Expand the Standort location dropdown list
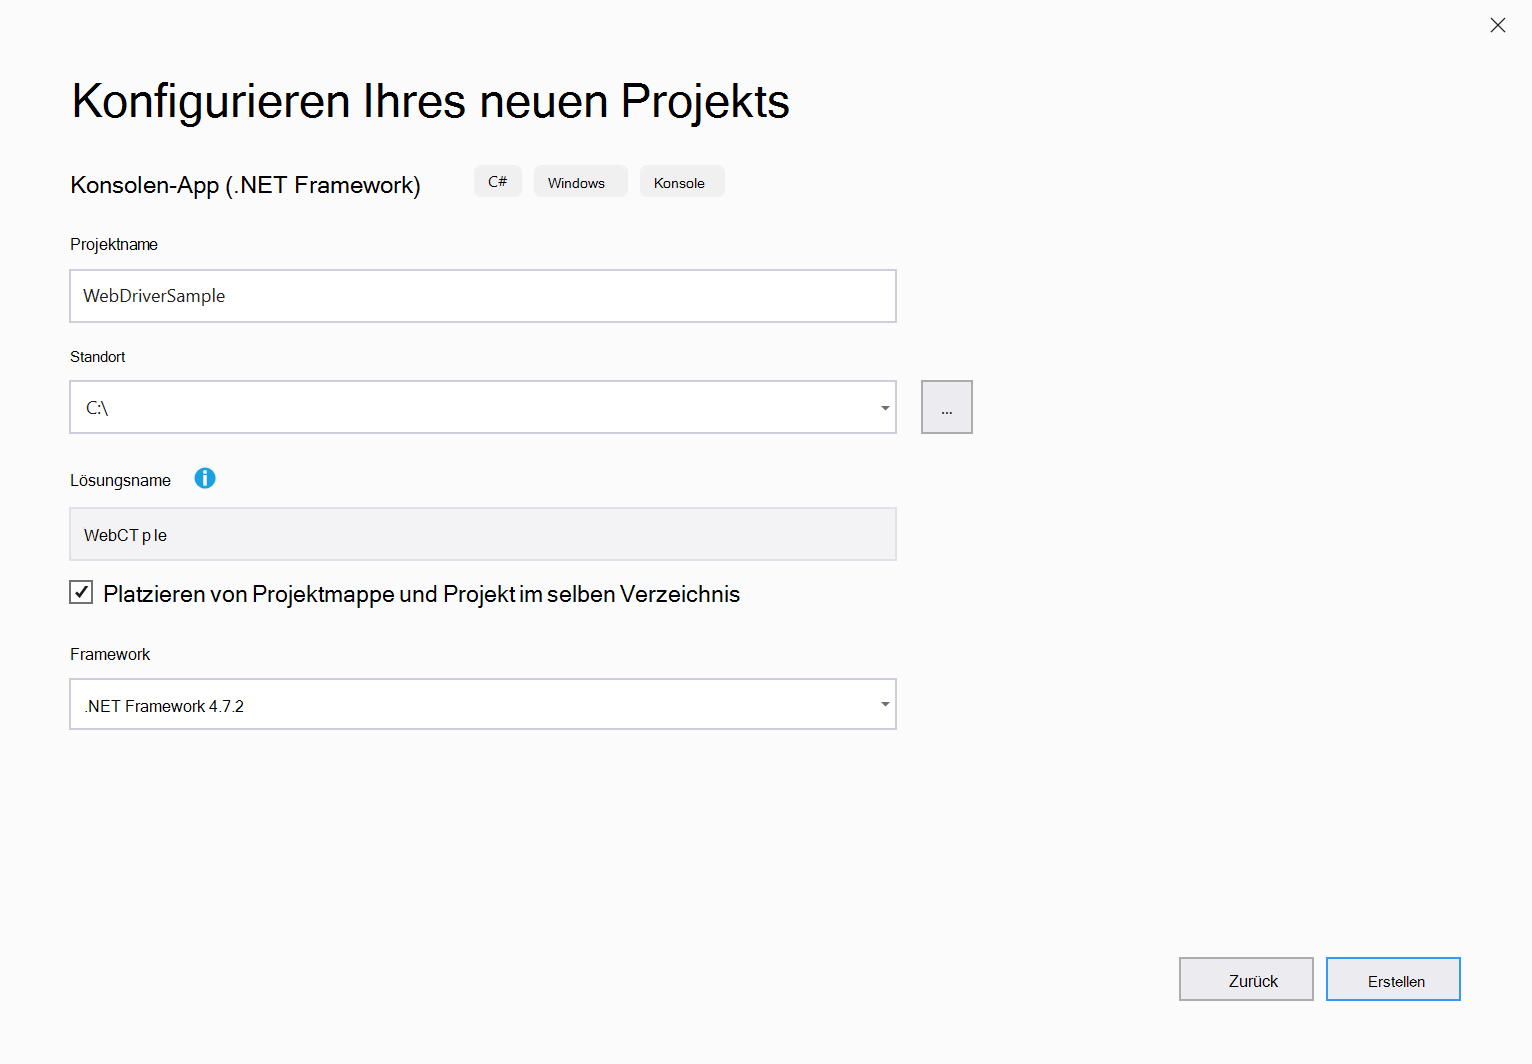1532x1064 pixels. [x=884, y=407]
